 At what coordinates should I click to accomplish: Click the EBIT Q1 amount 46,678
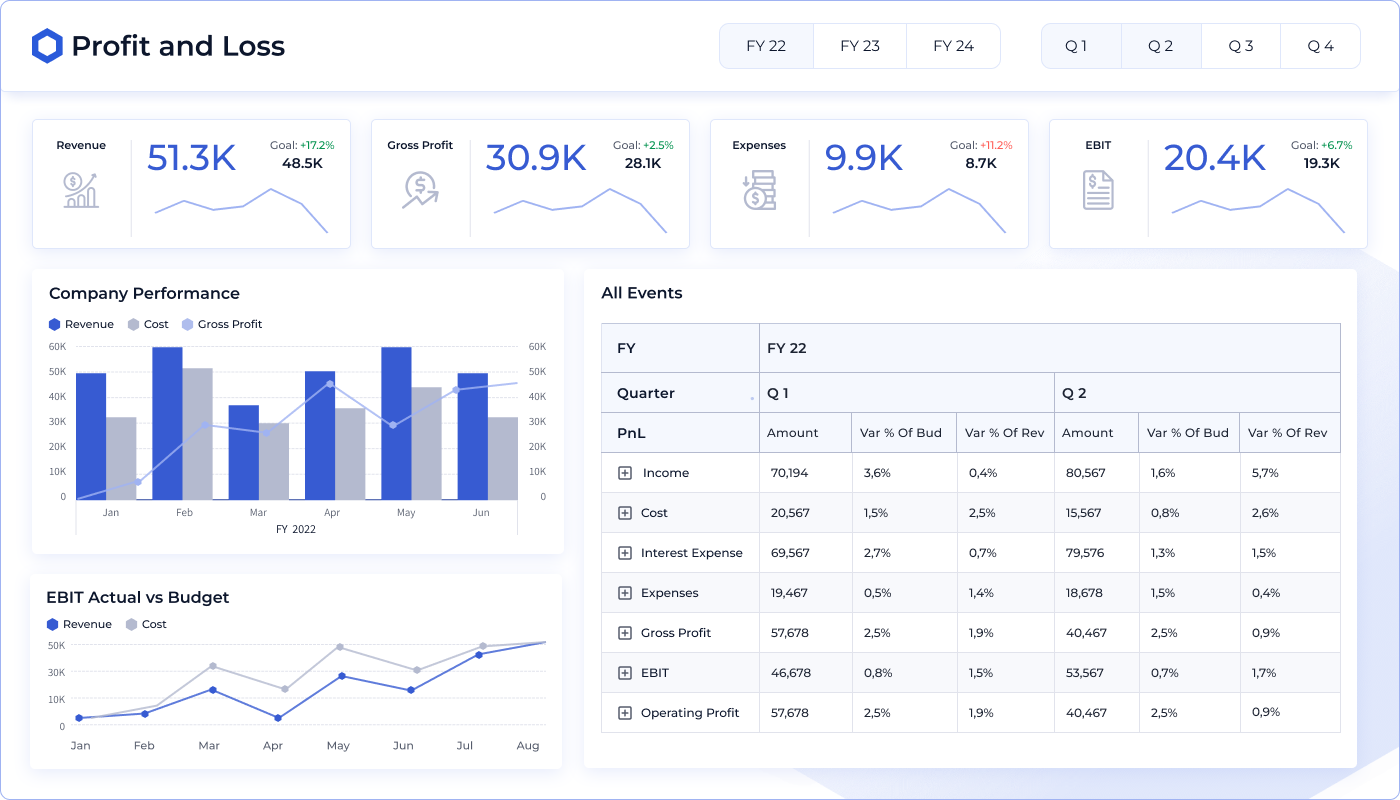coord(791,673)
